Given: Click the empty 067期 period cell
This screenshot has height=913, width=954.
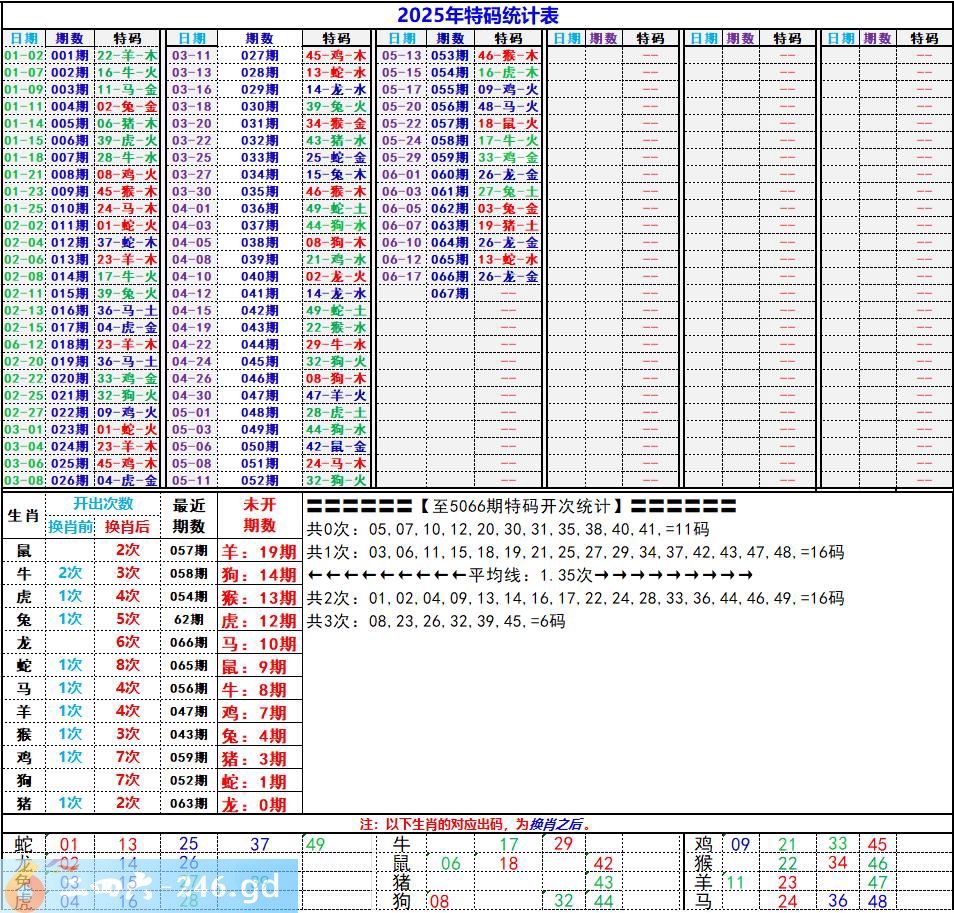Looking at the screenshot, I should [x=450, y=294].
